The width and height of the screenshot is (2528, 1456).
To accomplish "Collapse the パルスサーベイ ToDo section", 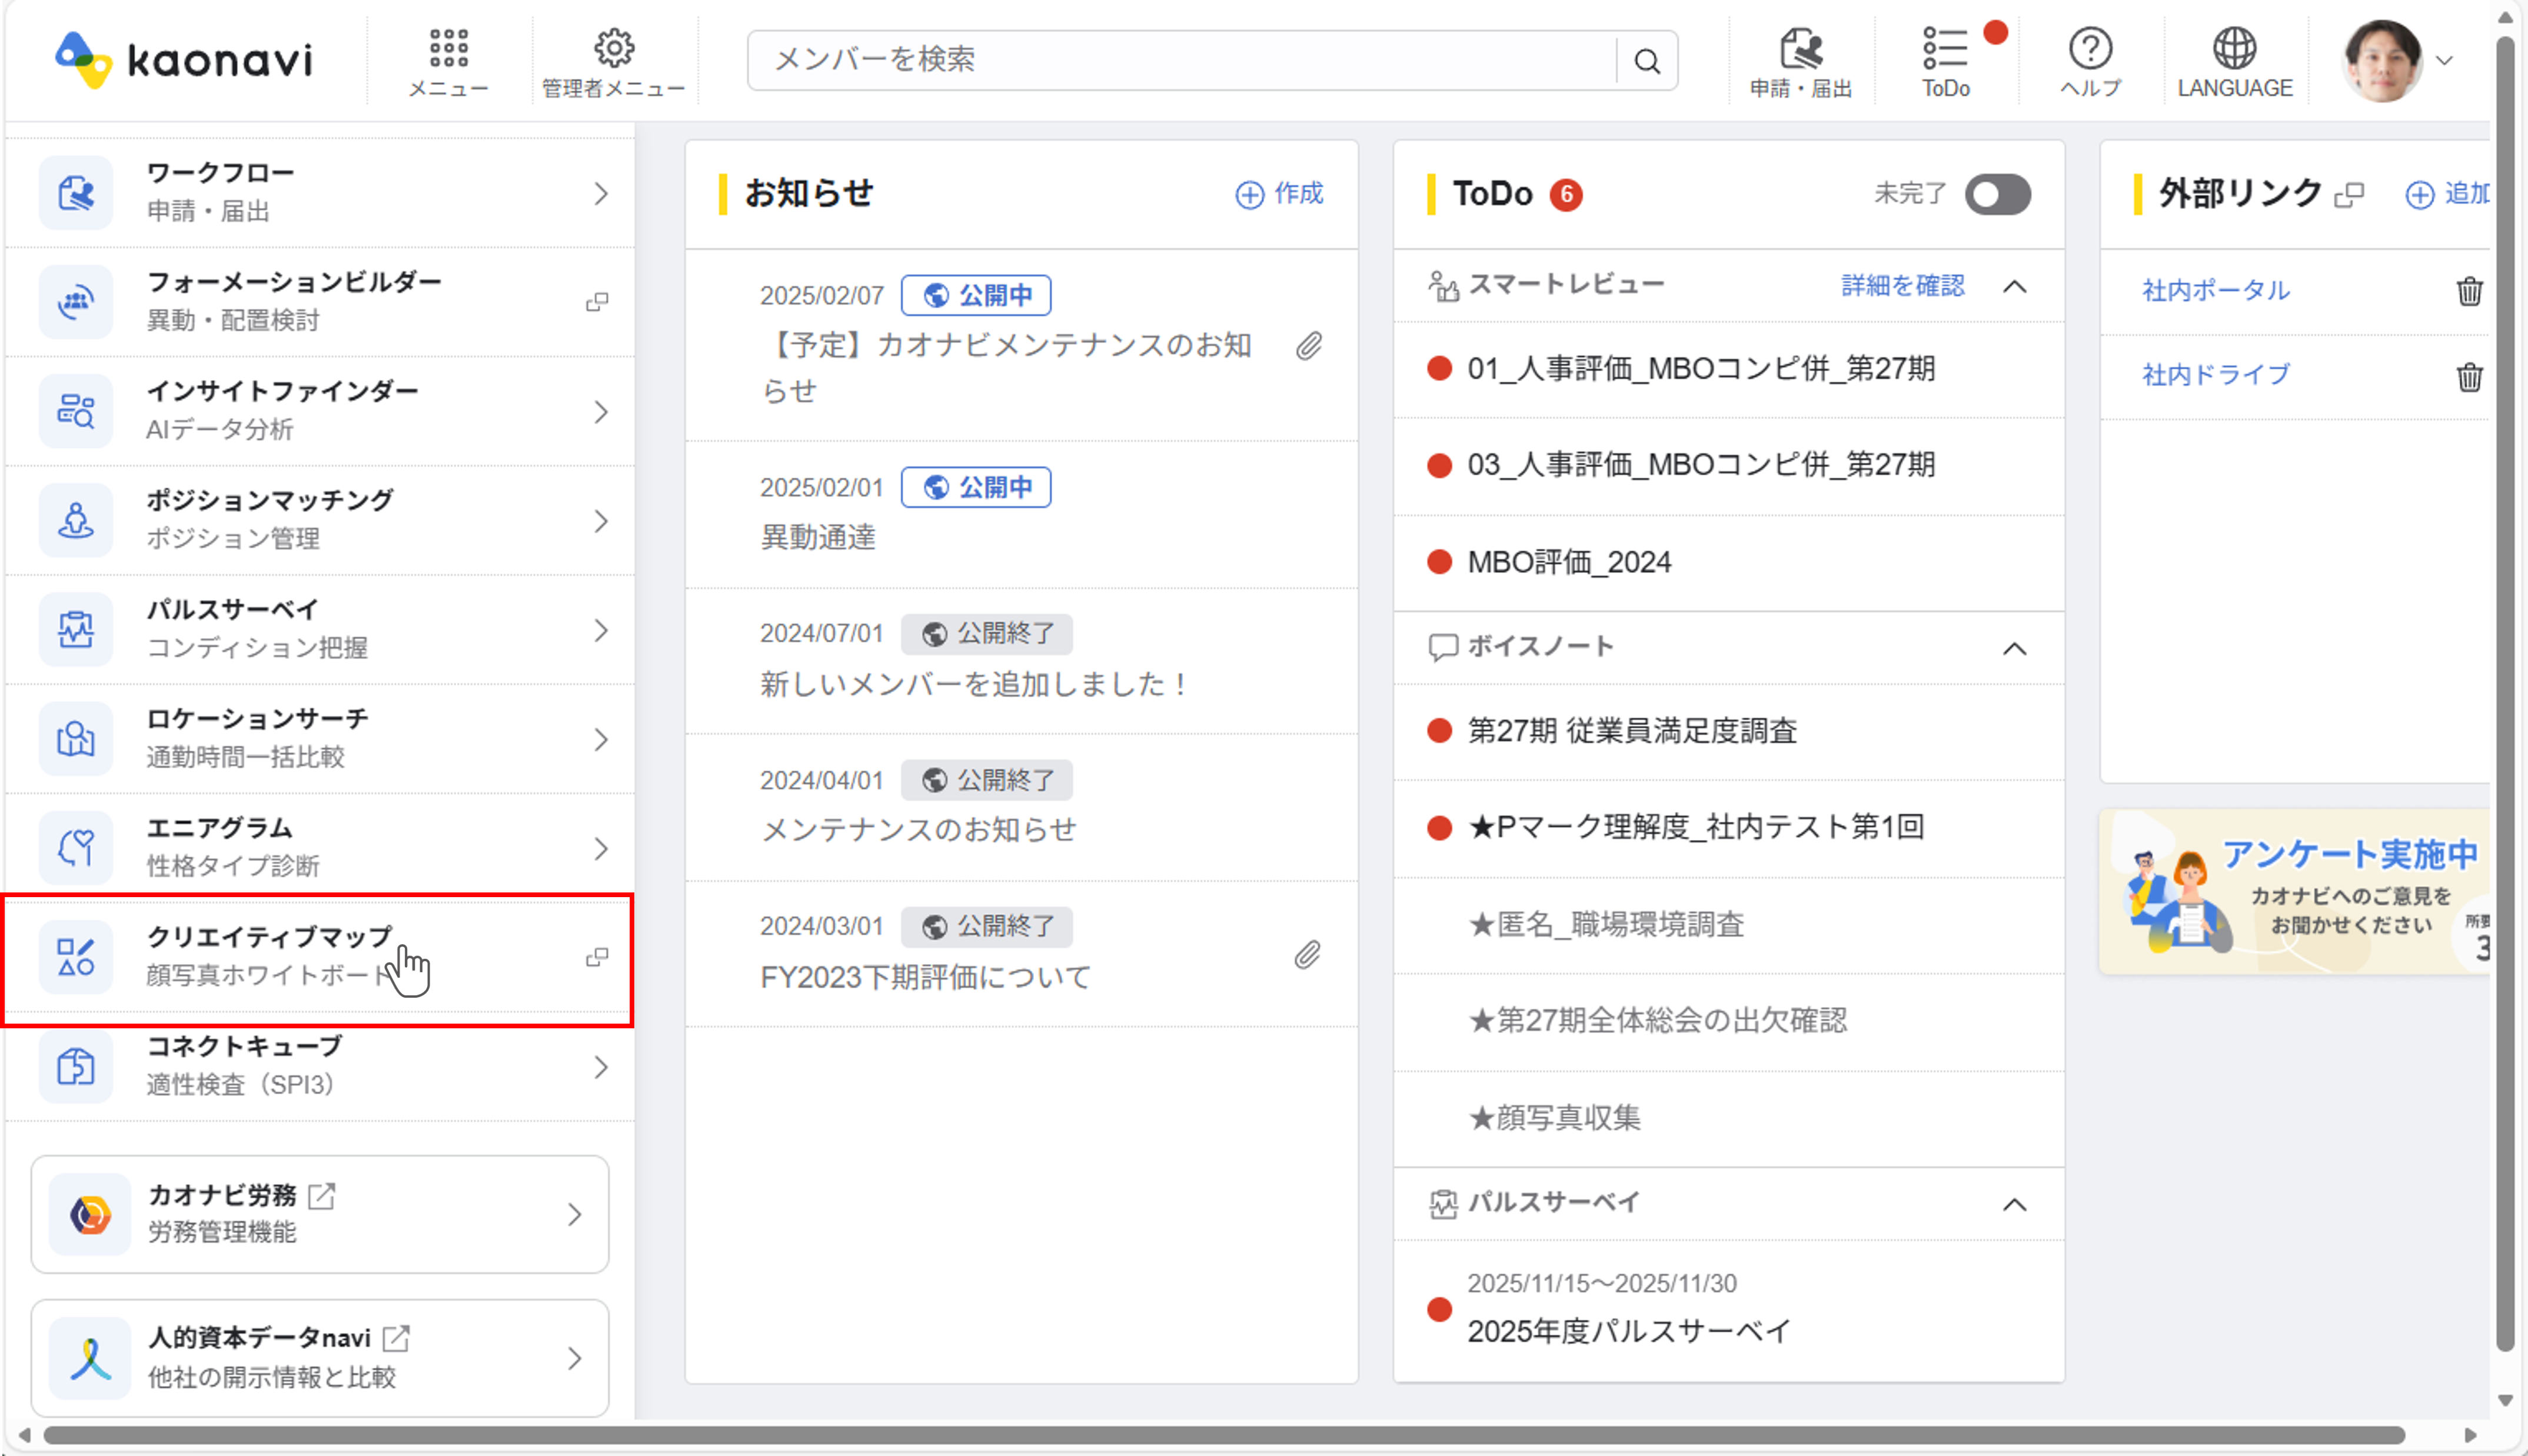I will 2014,1204.
